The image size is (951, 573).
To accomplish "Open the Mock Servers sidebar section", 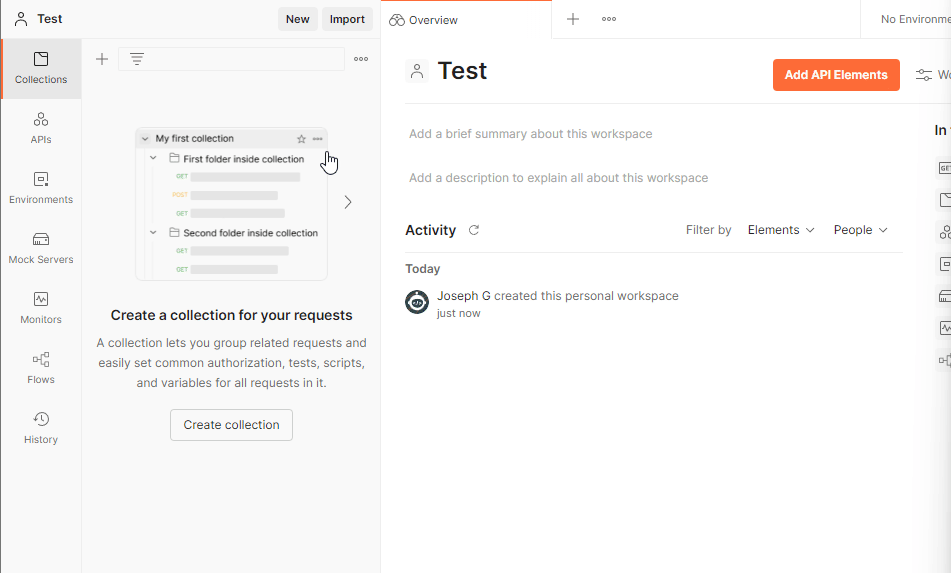I will tap(41, 248).
